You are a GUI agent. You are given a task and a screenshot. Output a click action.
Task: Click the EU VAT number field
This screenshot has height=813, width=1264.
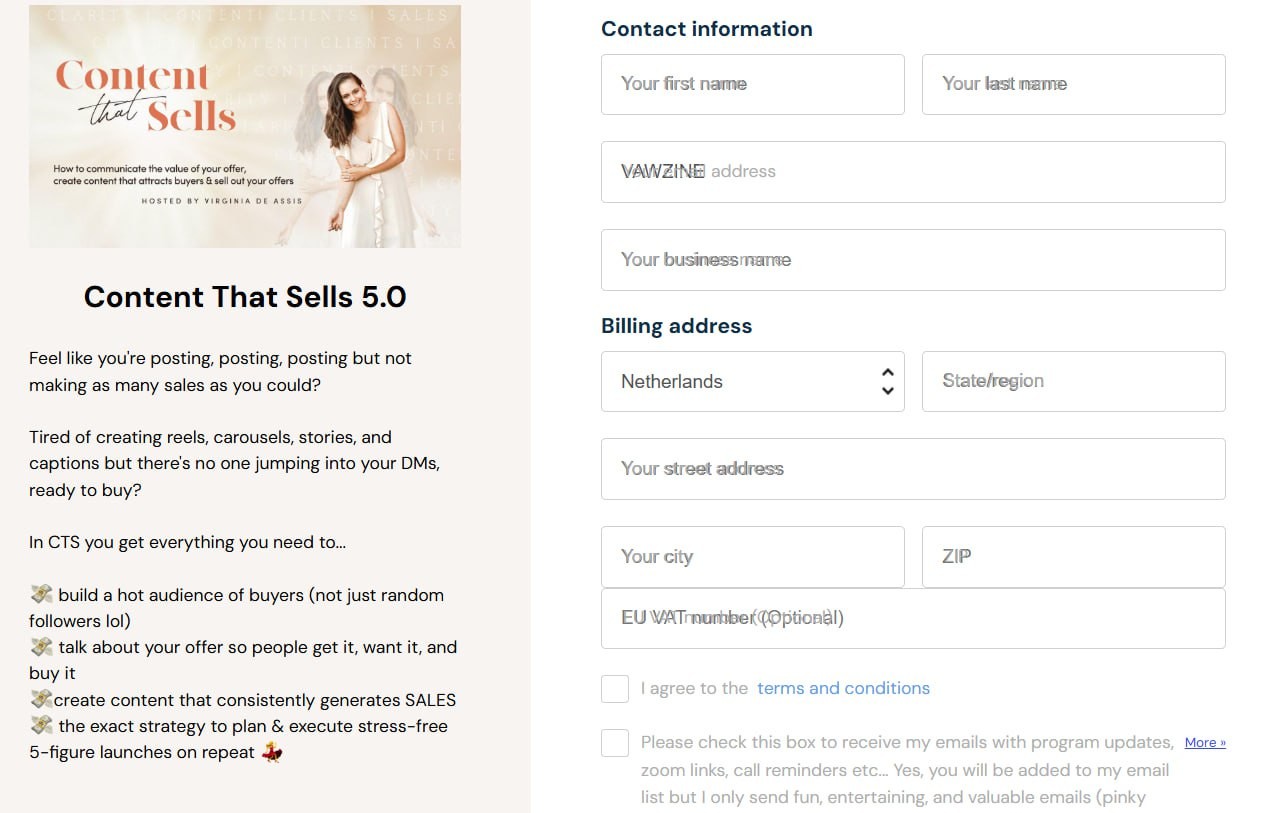pos(913,618)
